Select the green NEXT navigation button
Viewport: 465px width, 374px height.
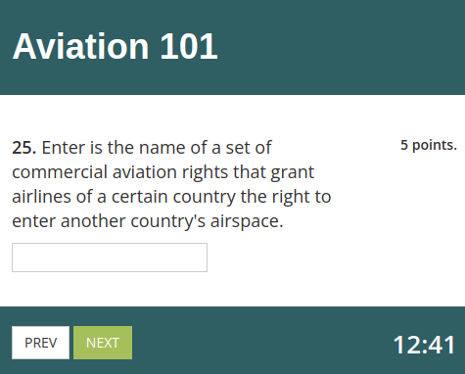(x=103, y=343)
